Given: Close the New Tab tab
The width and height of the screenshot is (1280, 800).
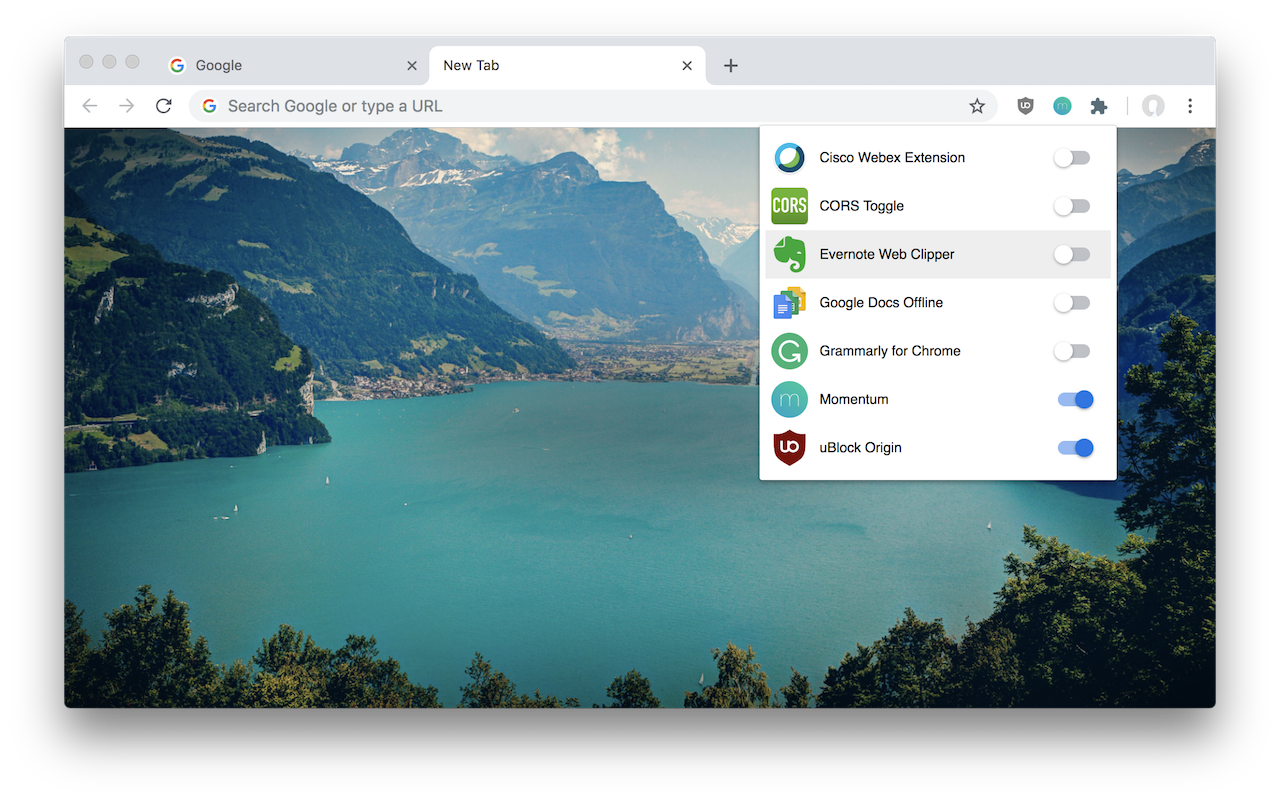Looking at the screenshot, I should coord(687,65).
